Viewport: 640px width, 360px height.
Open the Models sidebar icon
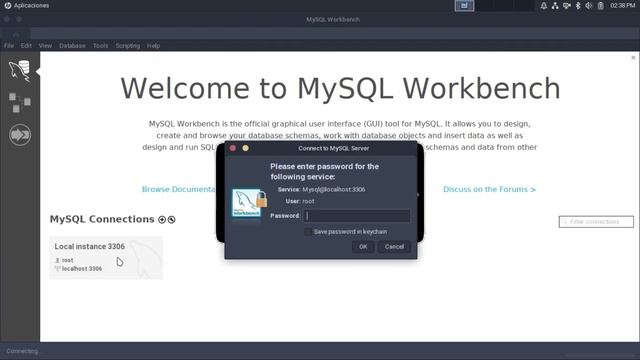click(20, 102)
